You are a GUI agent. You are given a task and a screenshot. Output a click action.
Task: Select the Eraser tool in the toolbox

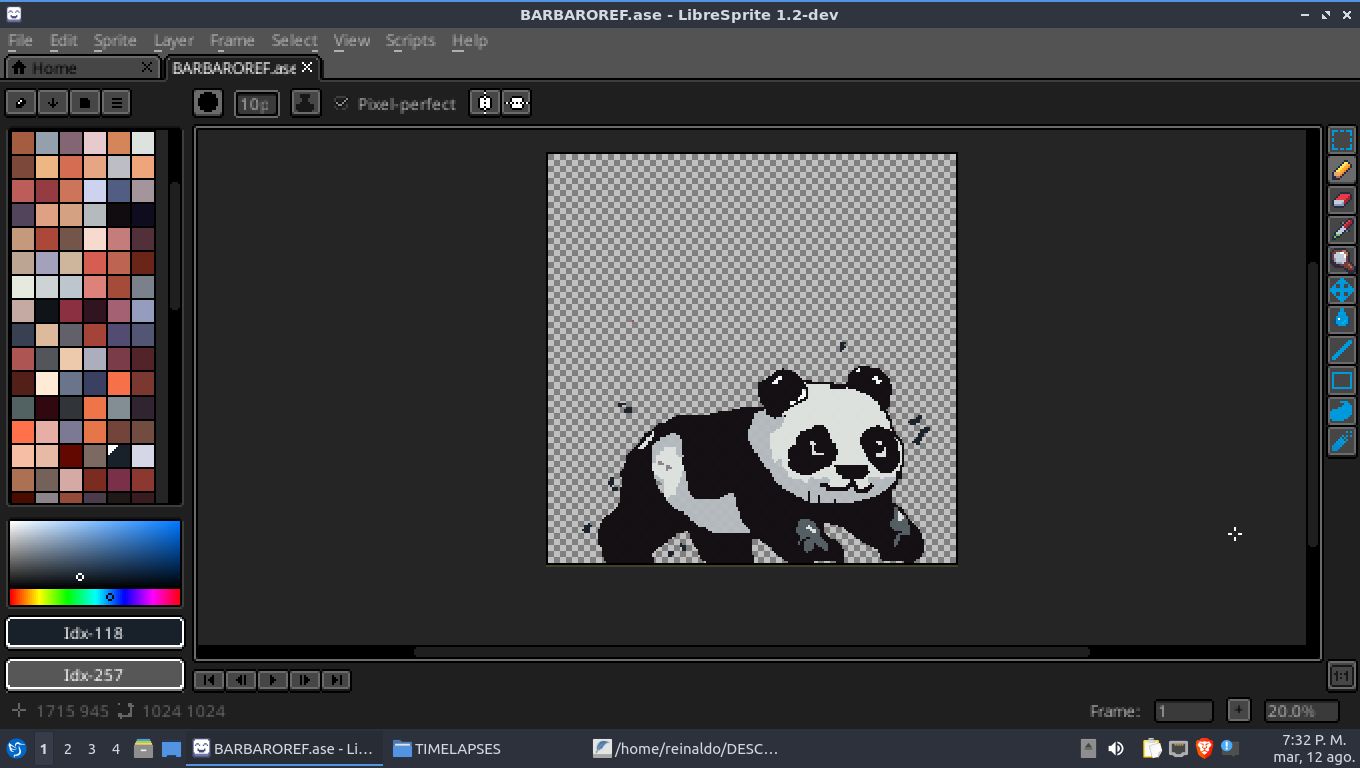coord(1342,200)
